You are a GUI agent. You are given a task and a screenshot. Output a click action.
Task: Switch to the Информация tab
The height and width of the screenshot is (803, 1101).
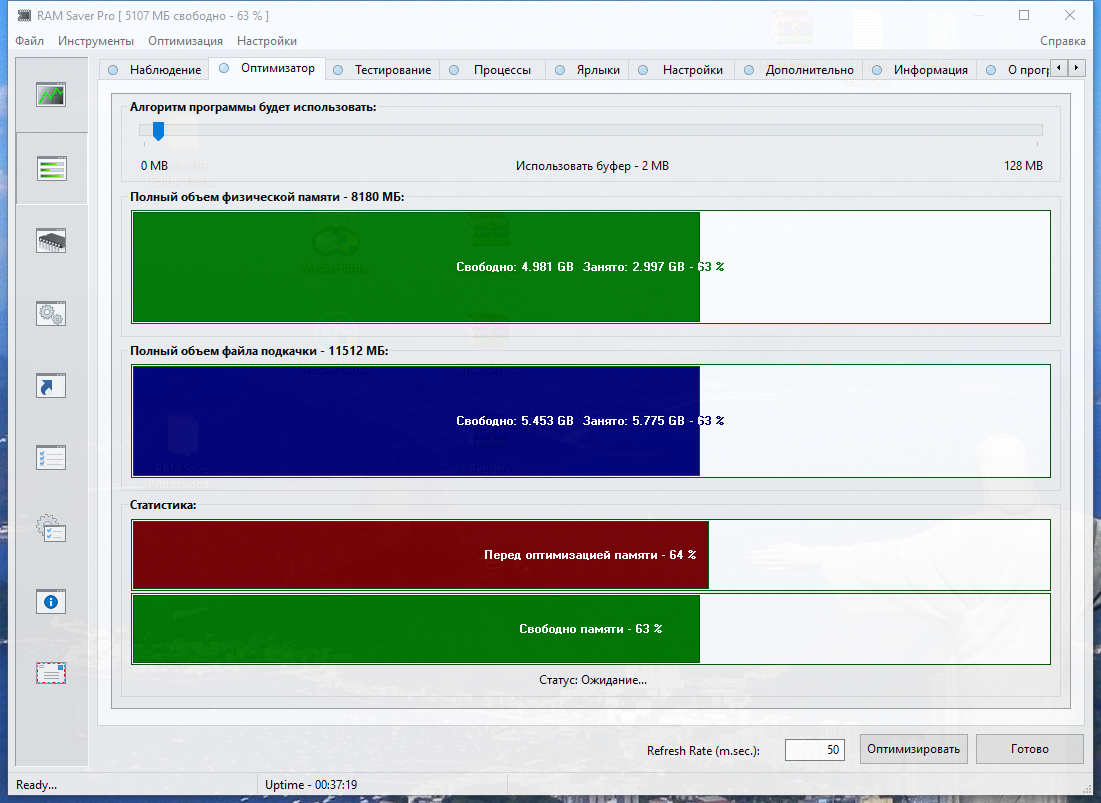[921, 69]
